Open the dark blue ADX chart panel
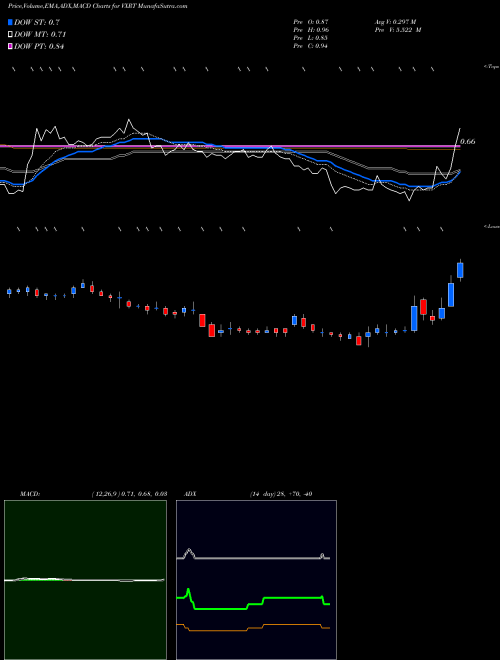Screen dimensions: 500x660 point(256,580)
